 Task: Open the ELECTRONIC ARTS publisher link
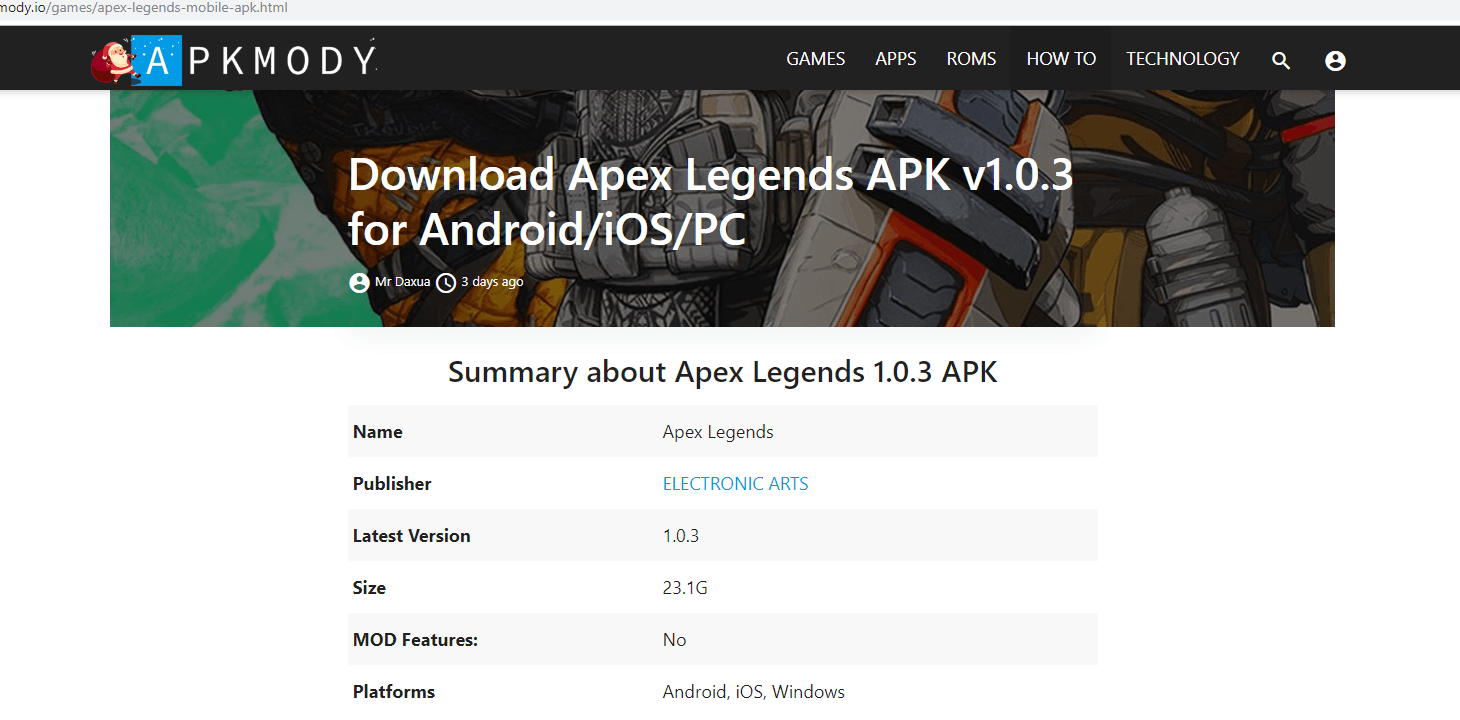735,484
